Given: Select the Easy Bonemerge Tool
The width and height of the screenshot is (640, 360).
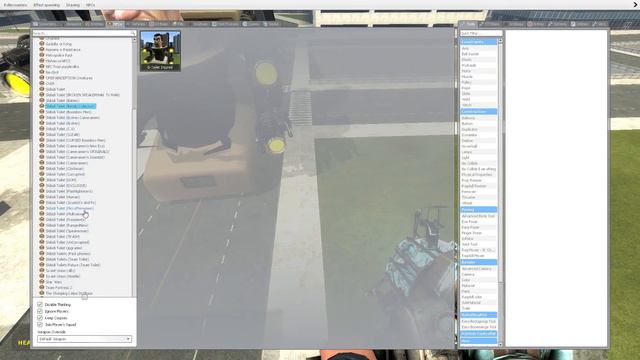Looking at the screenshot, I should [x=479, y=327].
